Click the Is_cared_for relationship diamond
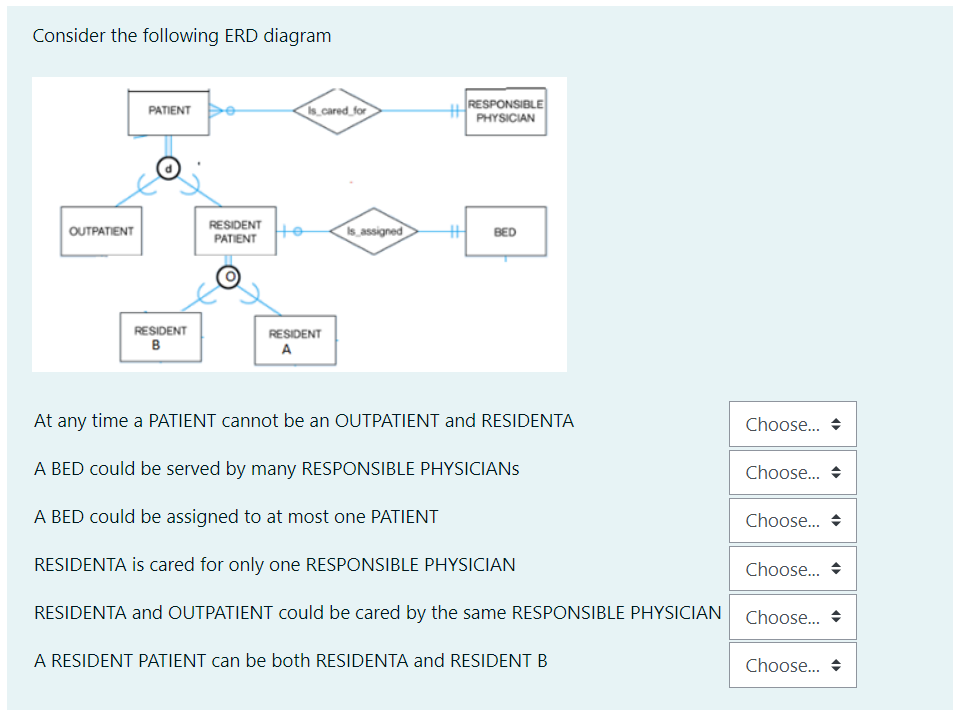Screen dimensions: 953x711 point(338,112)
